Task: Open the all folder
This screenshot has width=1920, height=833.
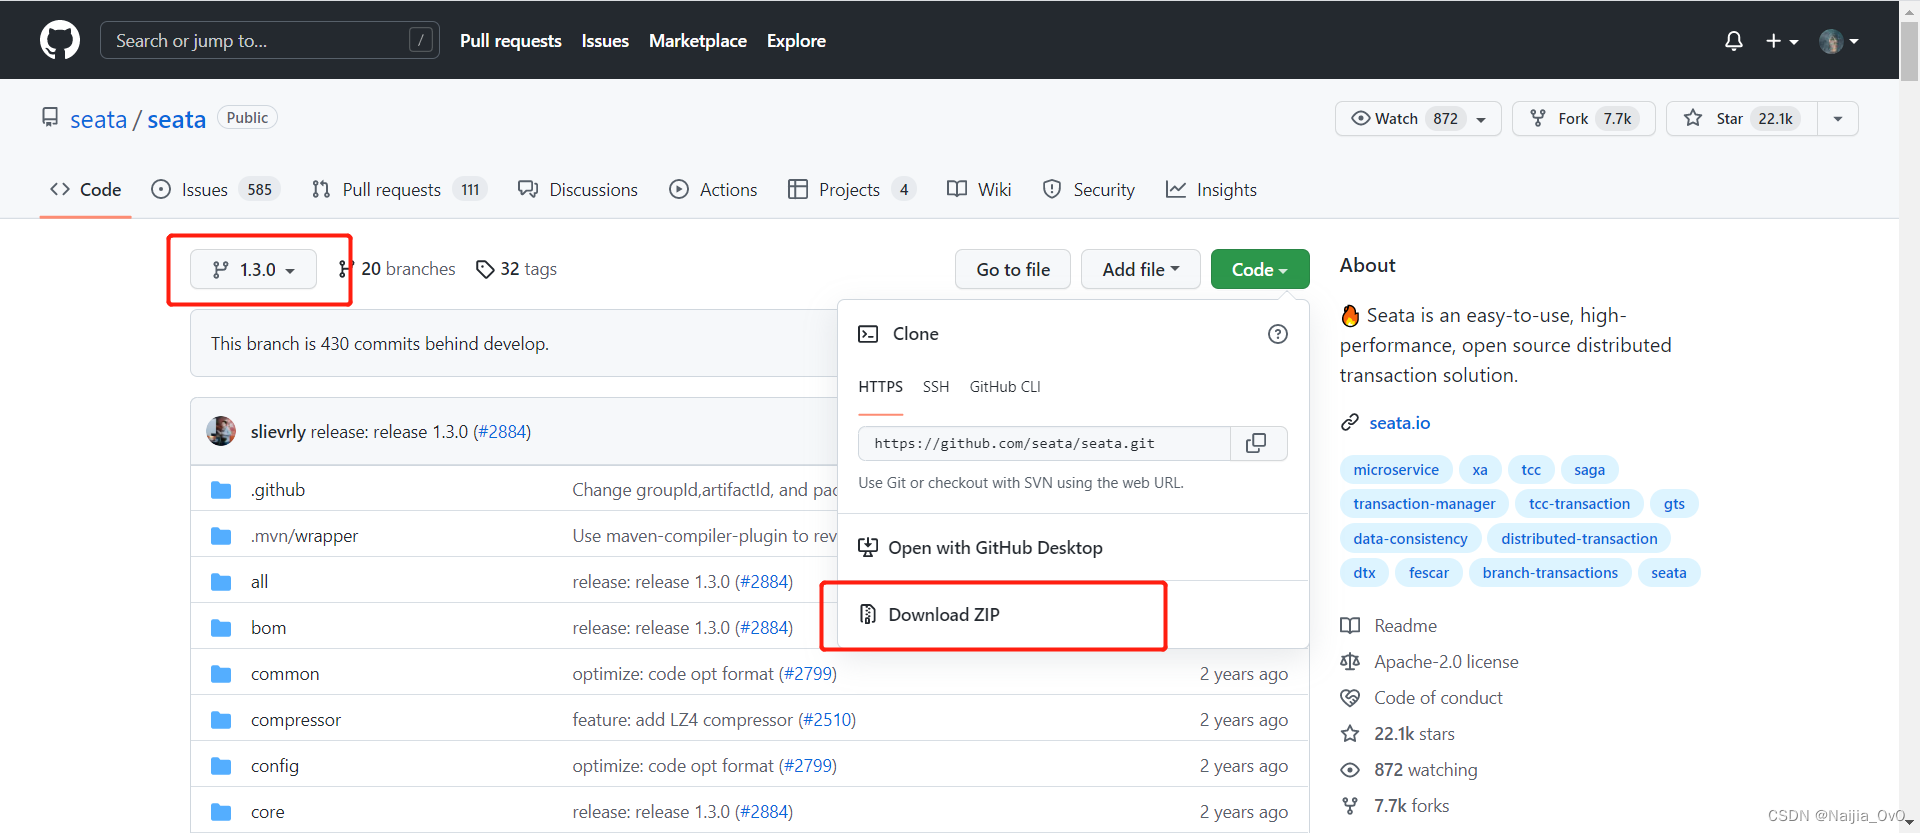Action: click(259, 582)
